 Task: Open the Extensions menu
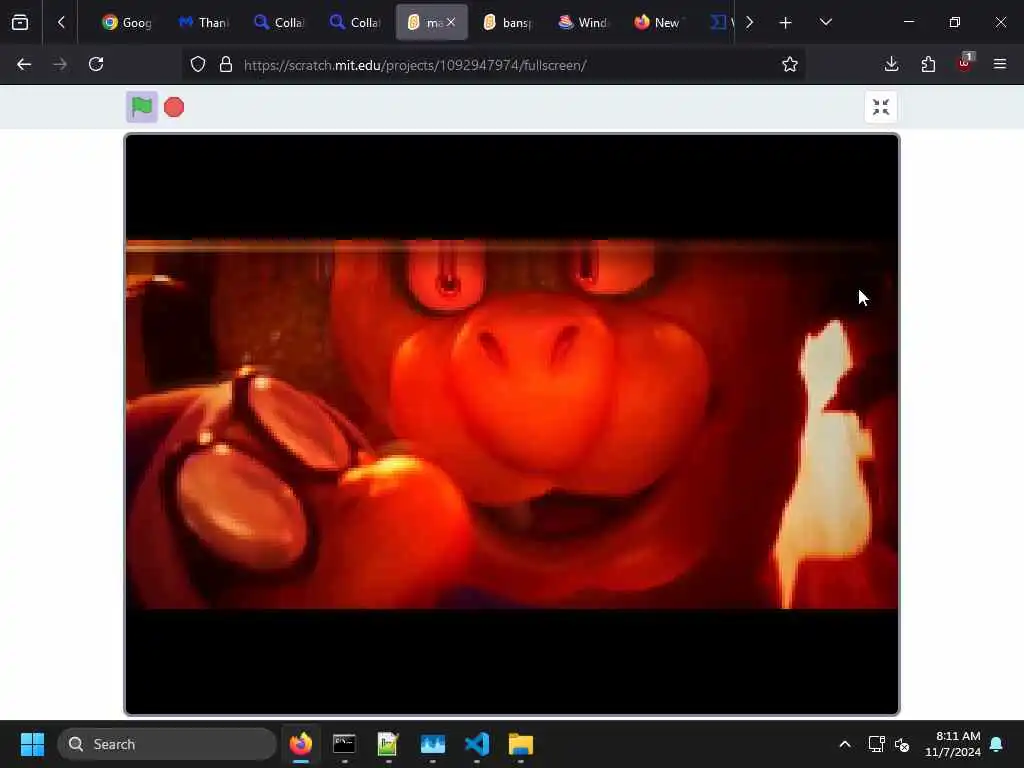coord(928,65)
